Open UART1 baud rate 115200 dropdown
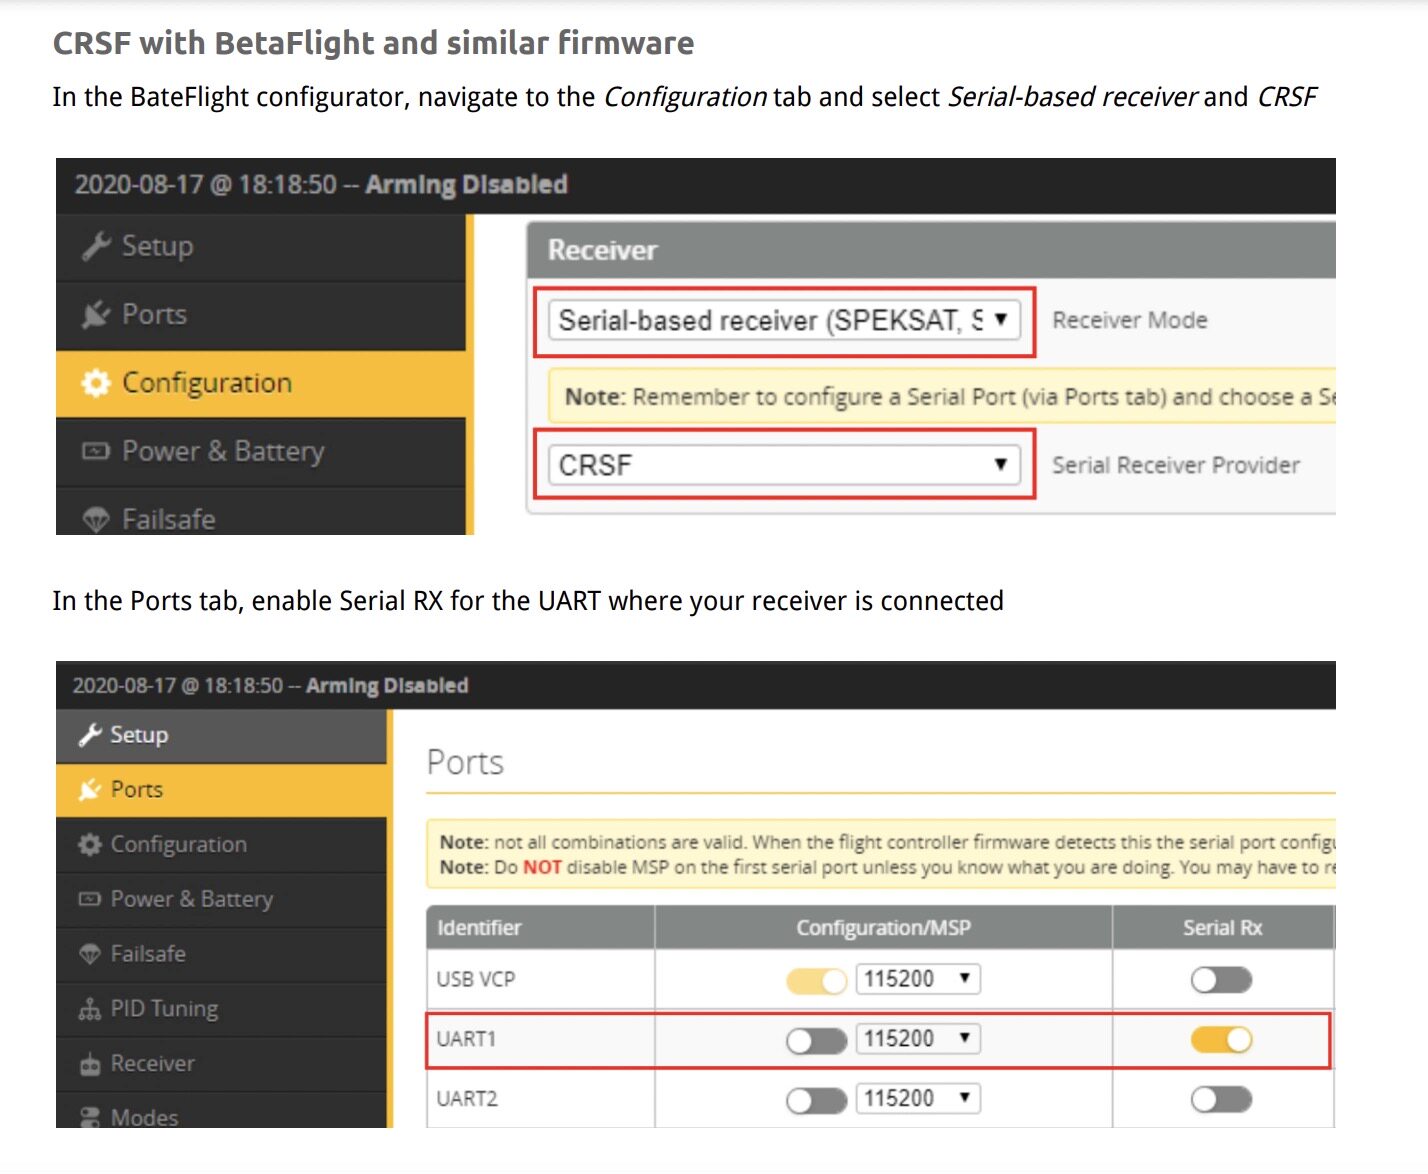Screen dimensions: 1428x1174 [918, 1039]
